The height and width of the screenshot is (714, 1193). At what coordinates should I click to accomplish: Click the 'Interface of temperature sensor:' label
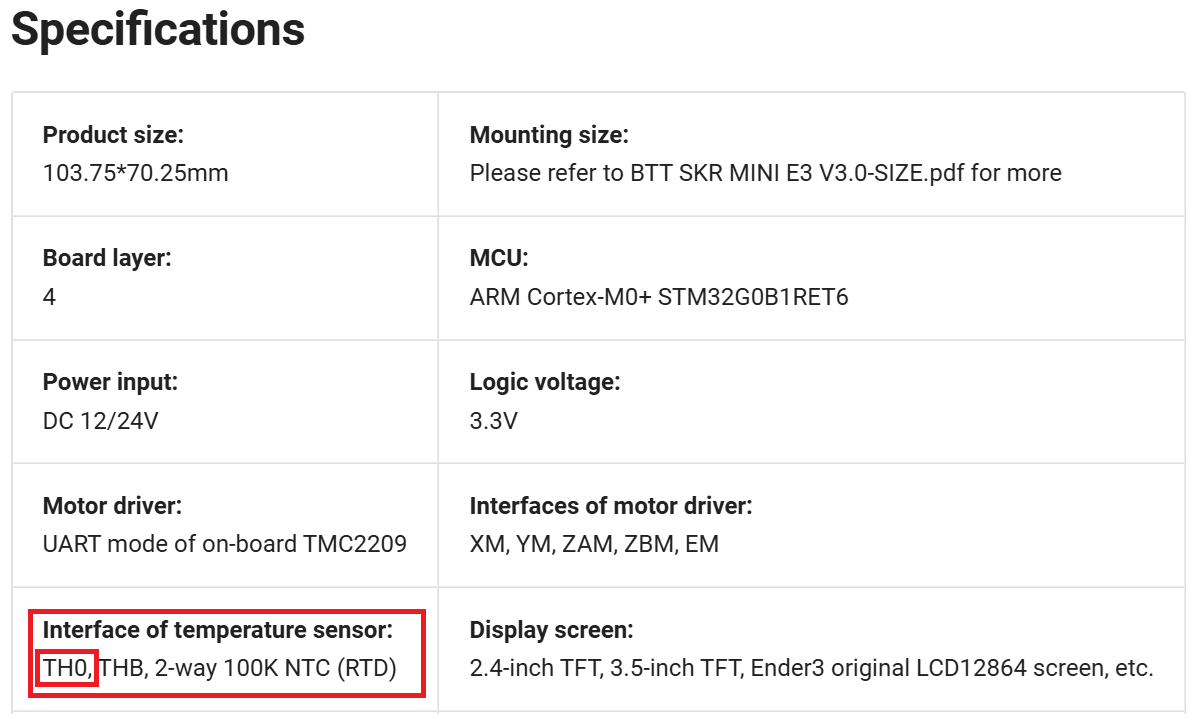218,630
